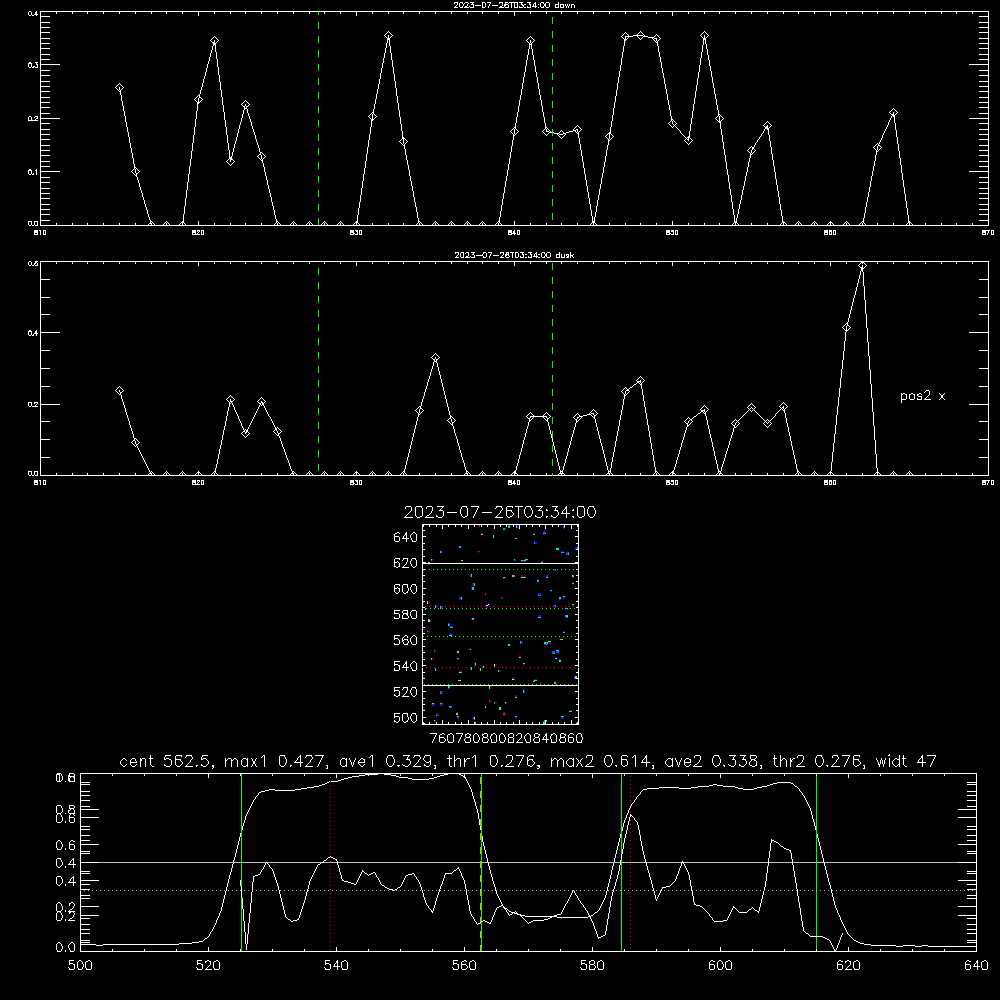Select the green vertical line near 615 in bottom plot
The height and width of the screenshot is (1000, 1000).
(816, 862)
